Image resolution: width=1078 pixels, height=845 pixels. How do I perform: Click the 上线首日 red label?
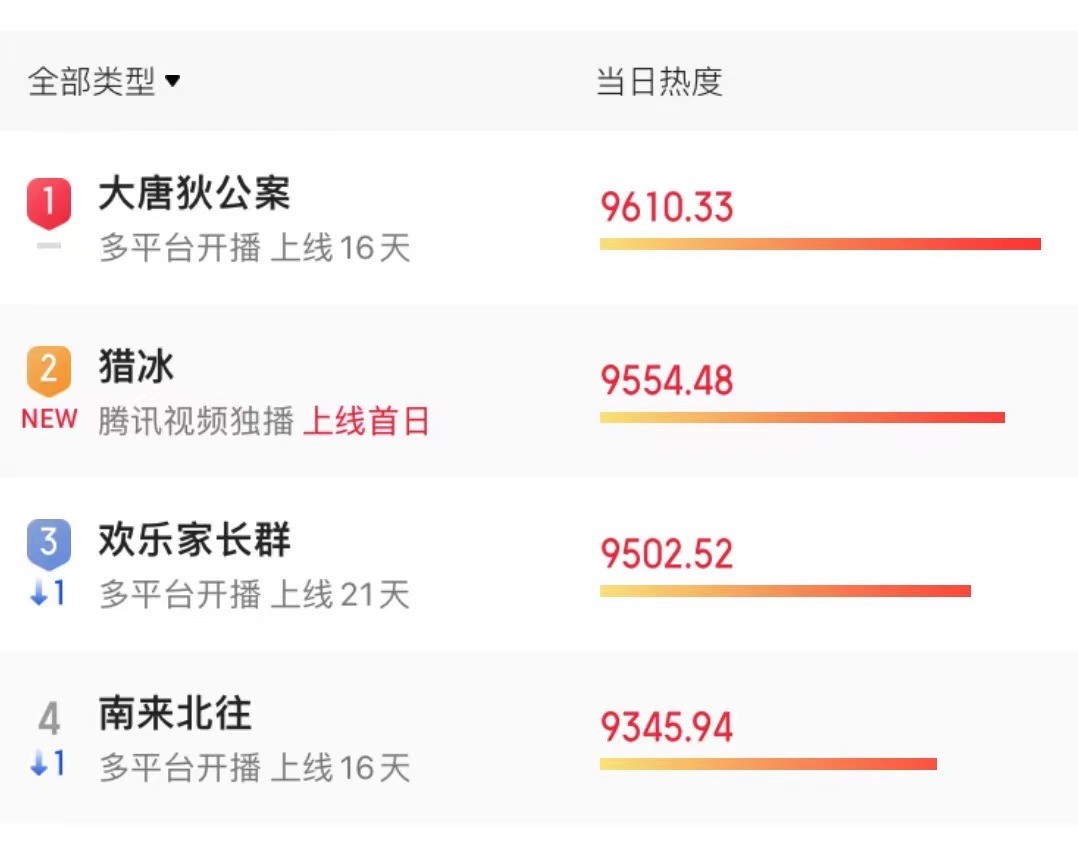click(x=366, y=421)
